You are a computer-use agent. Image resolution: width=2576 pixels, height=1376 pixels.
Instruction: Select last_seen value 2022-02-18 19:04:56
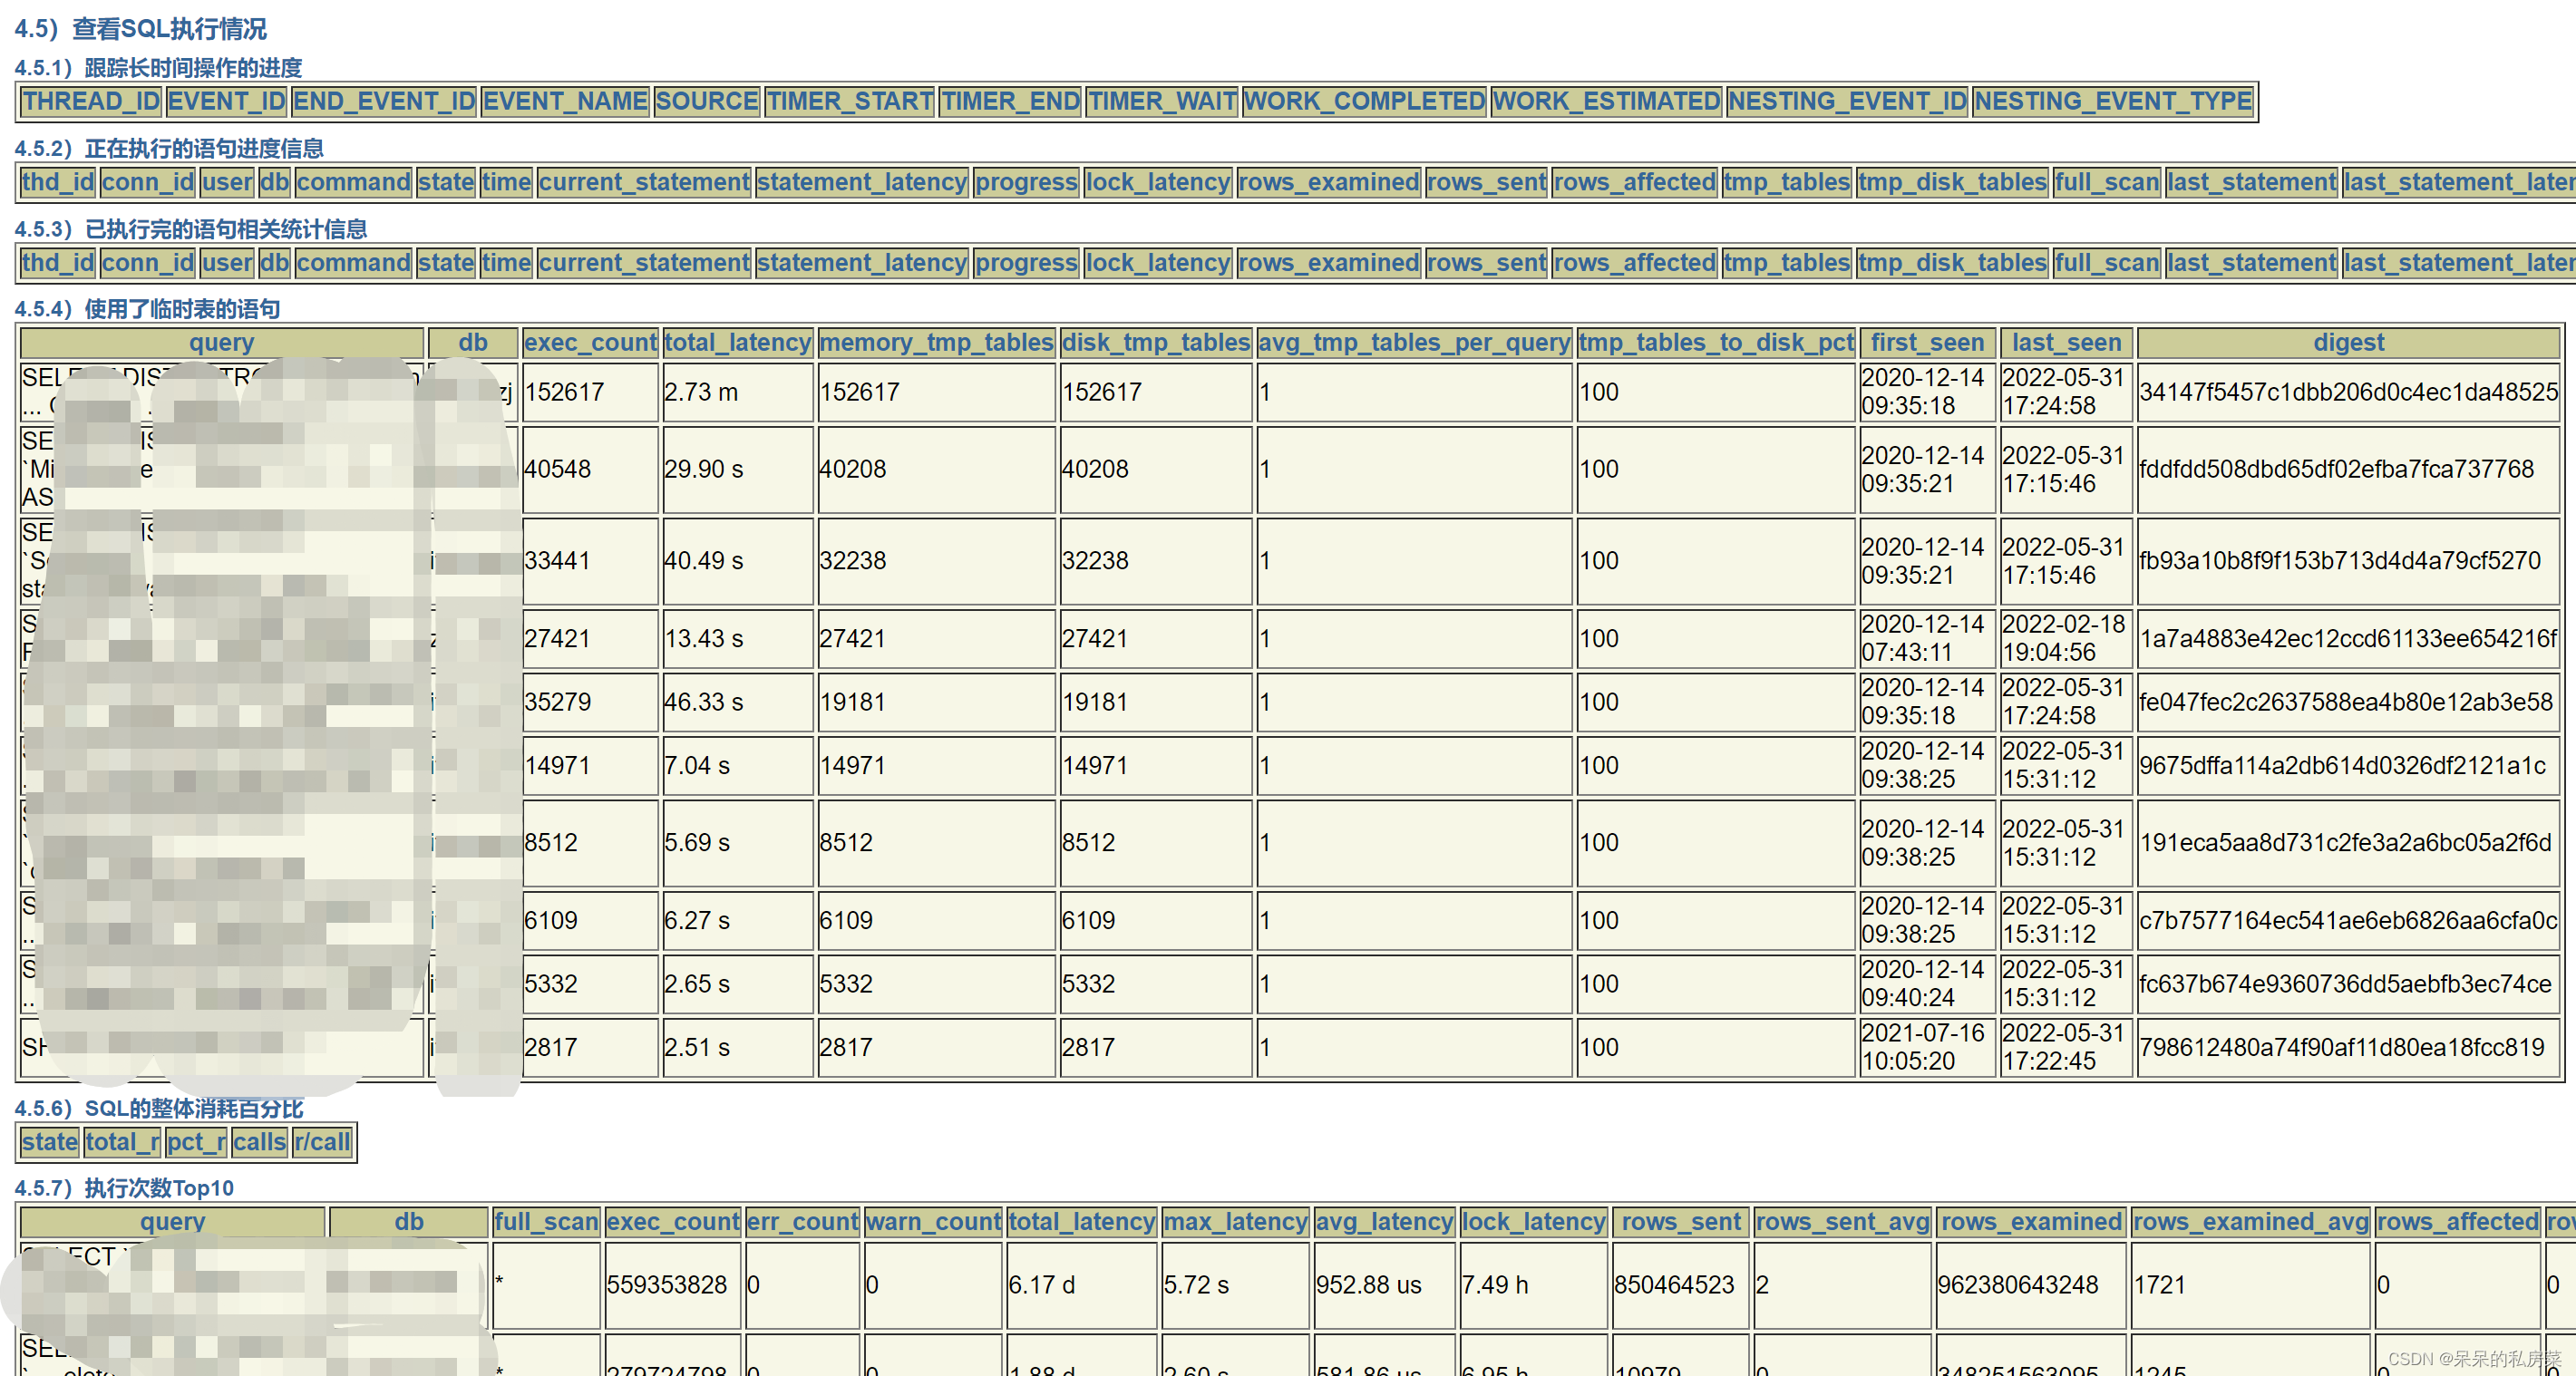2064,638
